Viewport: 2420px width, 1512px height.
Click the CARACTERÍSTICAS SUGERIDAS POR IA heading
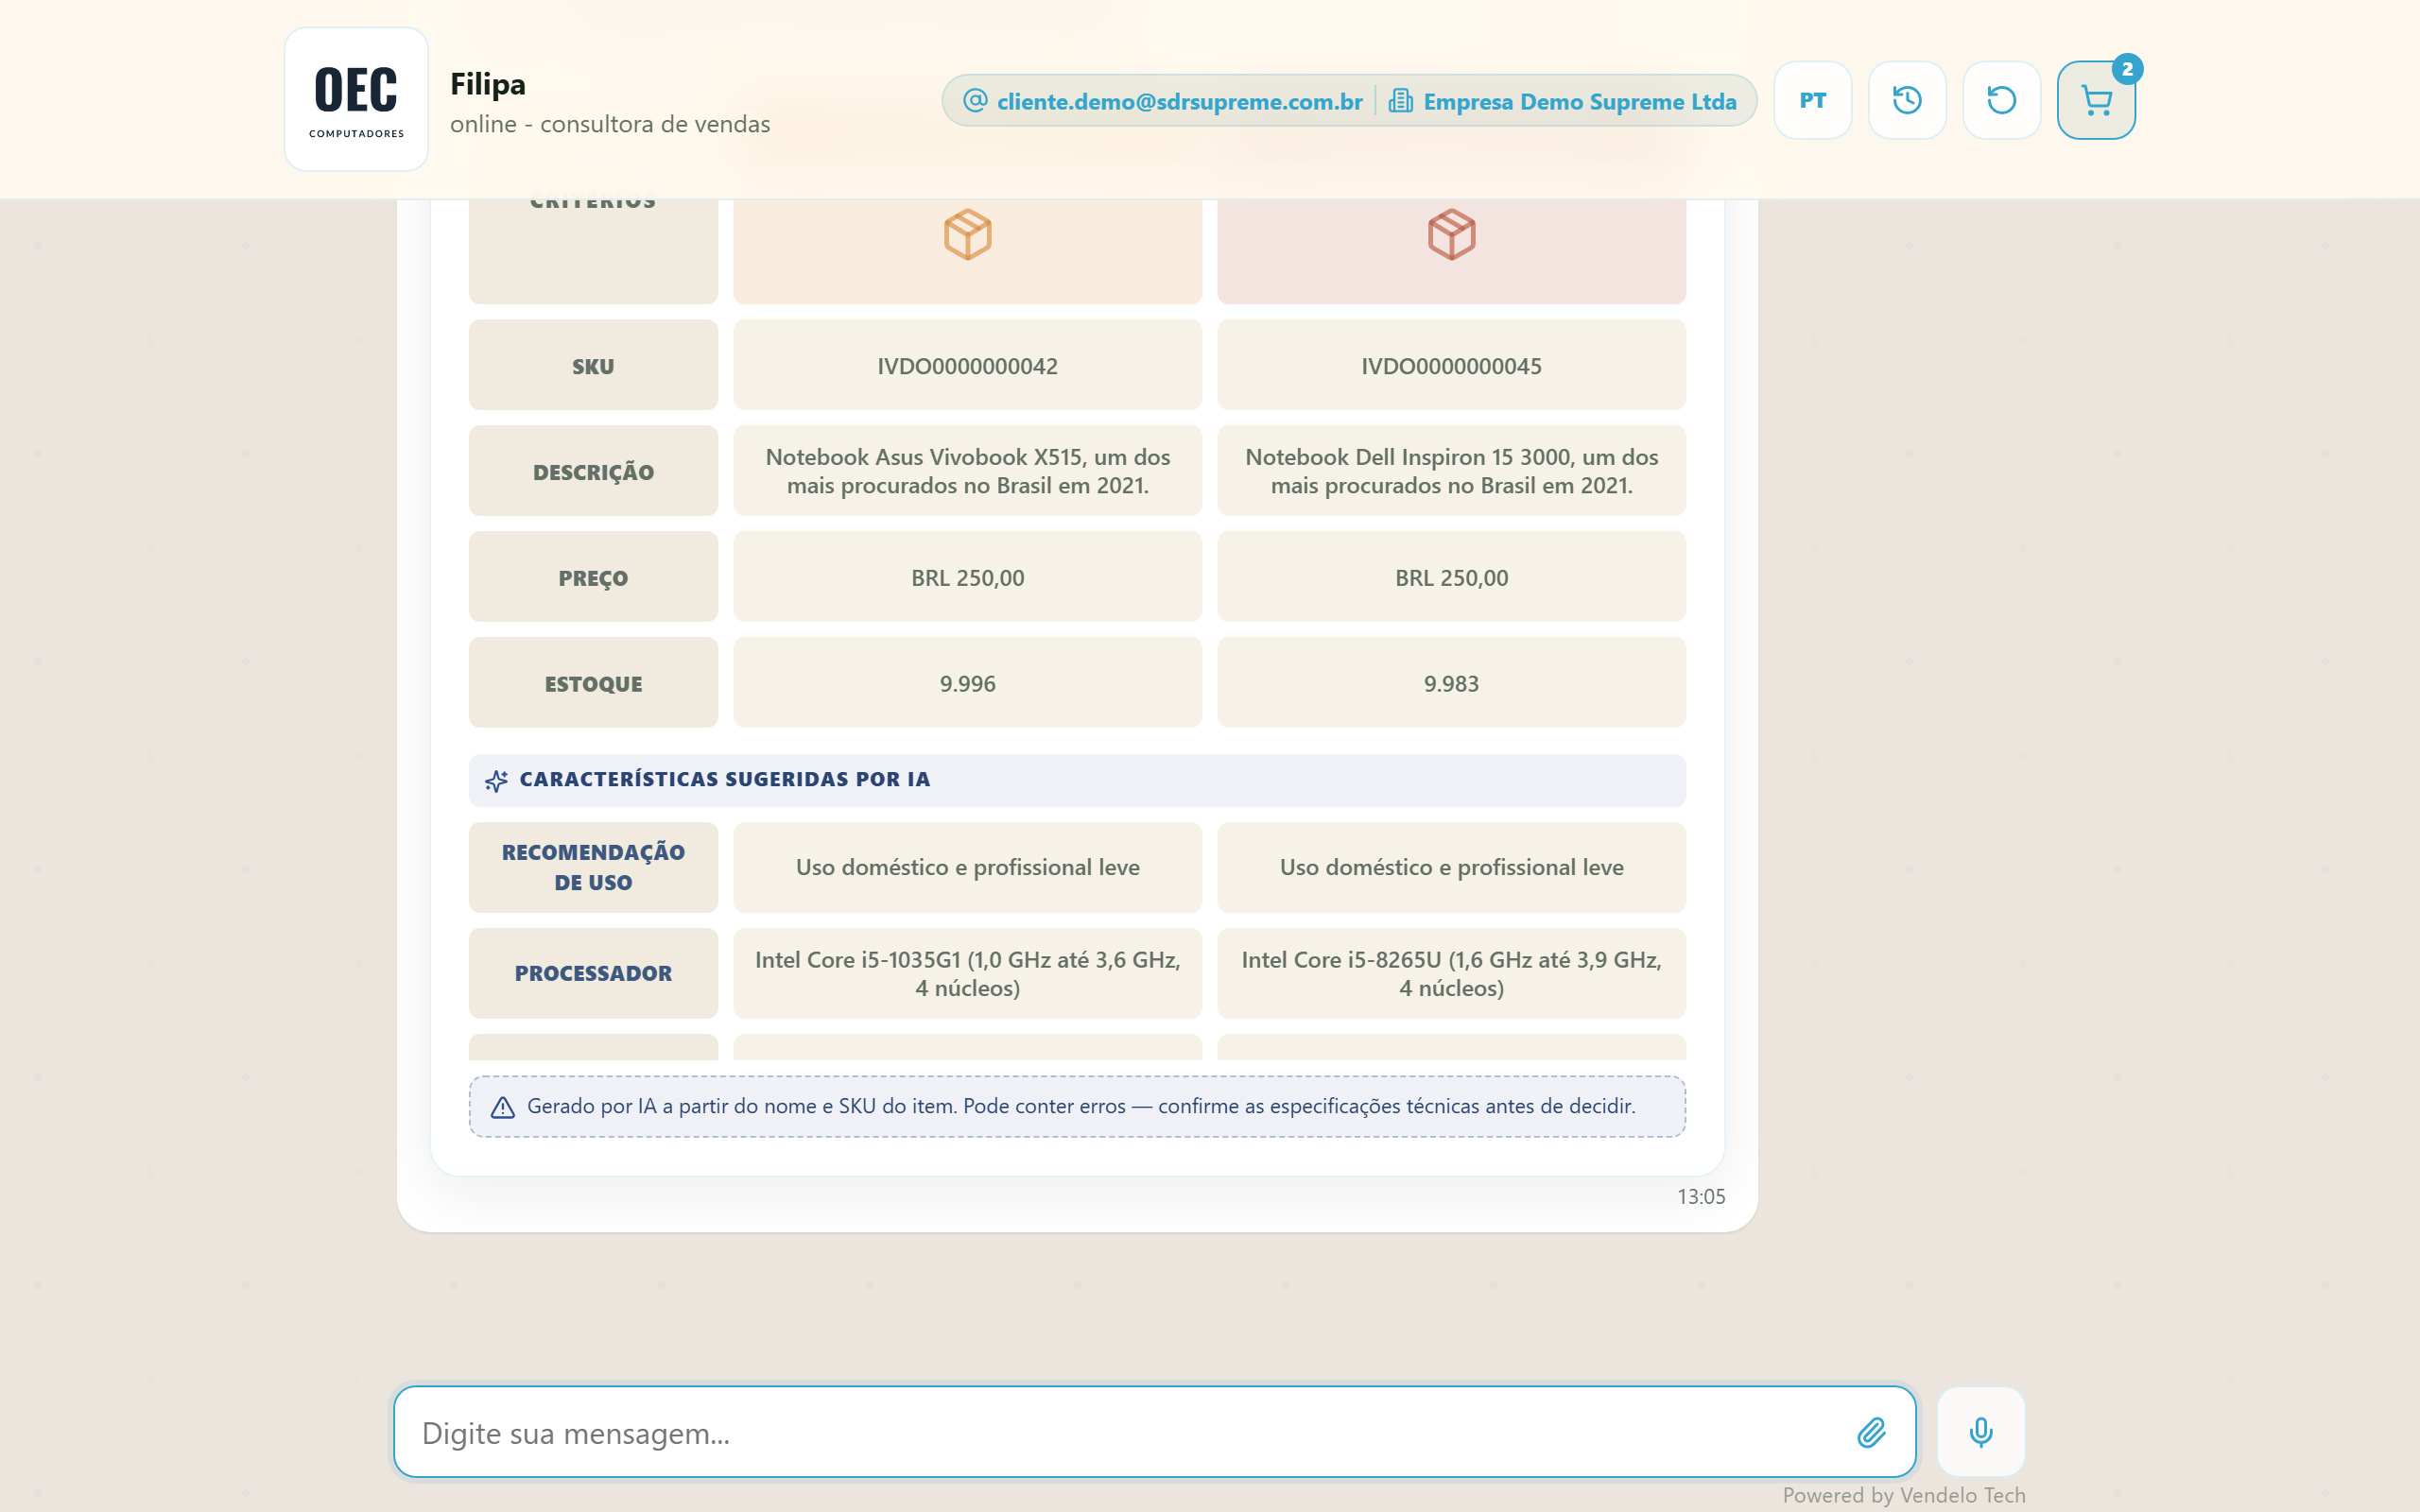pos(725,779)
